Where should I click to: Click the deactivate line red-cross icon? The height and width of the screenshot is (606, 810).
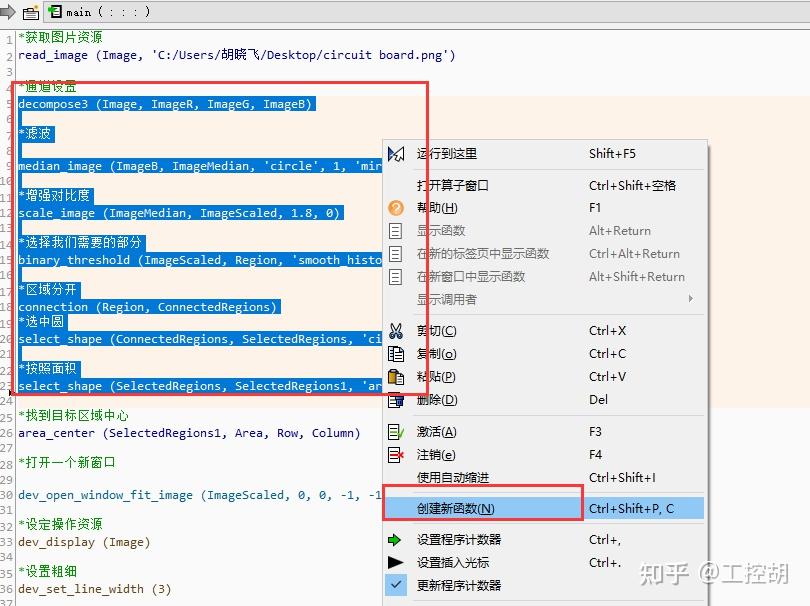[x=396, y=455]
